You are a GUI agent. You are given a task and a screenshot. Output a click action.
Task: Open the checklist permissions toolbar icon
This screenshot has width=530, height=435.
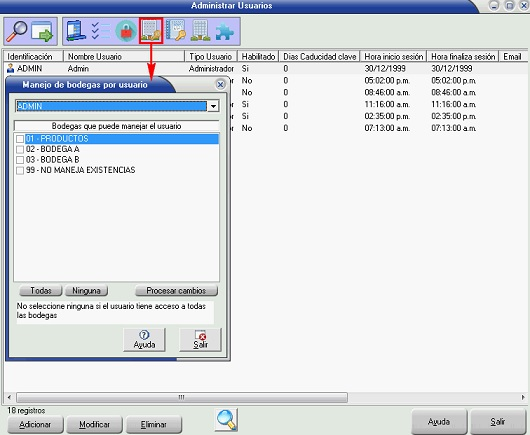101,31
